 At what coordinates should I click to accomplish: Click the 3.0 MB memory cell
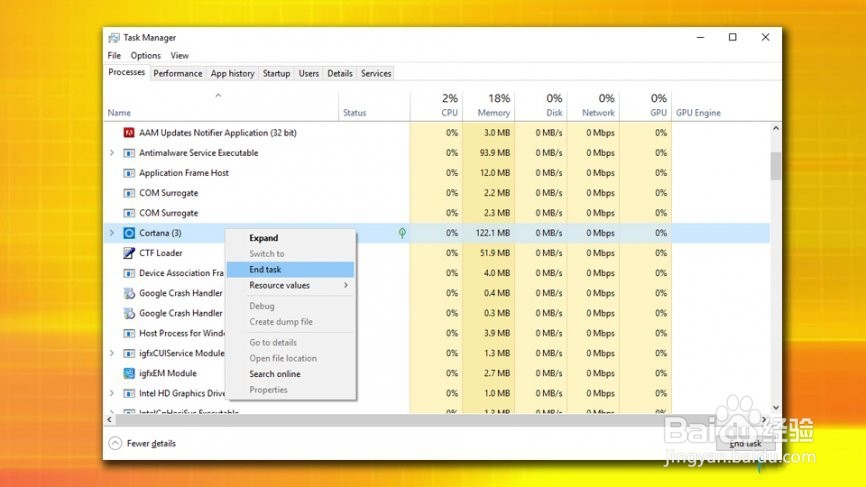coord(489,133)
